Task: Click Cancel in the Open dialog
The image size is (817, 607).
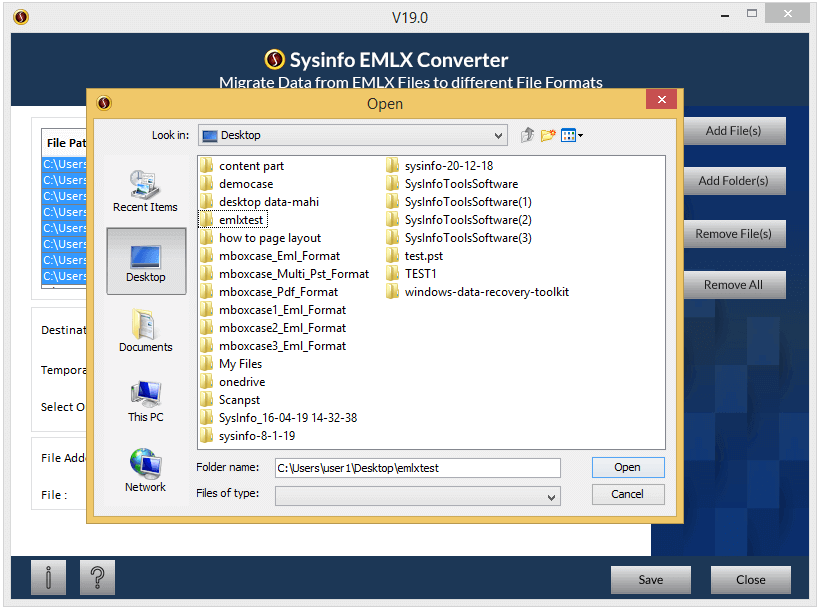Action: (x=628, y=494)
